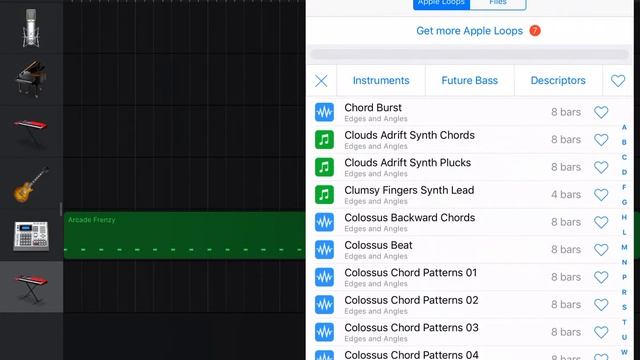Favorite Colossus Backward Chords loop
Screen dimensions: 640x360
[x=601, y=222]
